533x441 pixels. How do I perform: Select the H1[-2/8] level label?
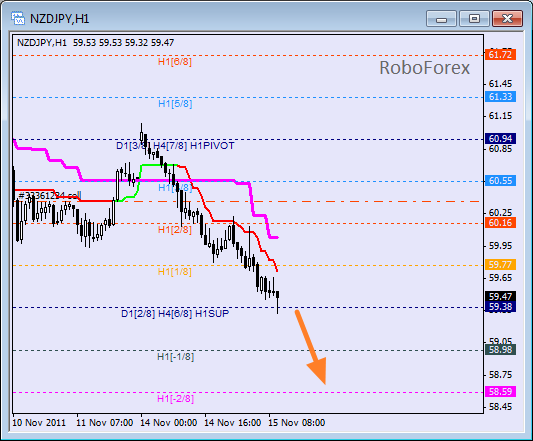click(175, 398)
